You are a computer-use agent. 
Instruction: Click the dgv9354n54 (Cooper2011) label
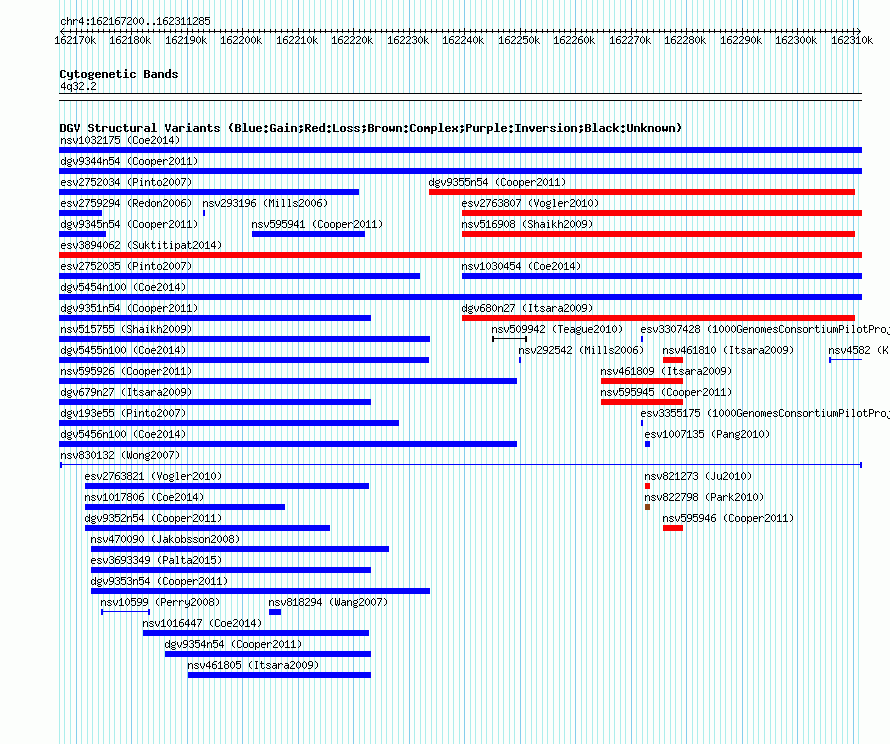233,644
